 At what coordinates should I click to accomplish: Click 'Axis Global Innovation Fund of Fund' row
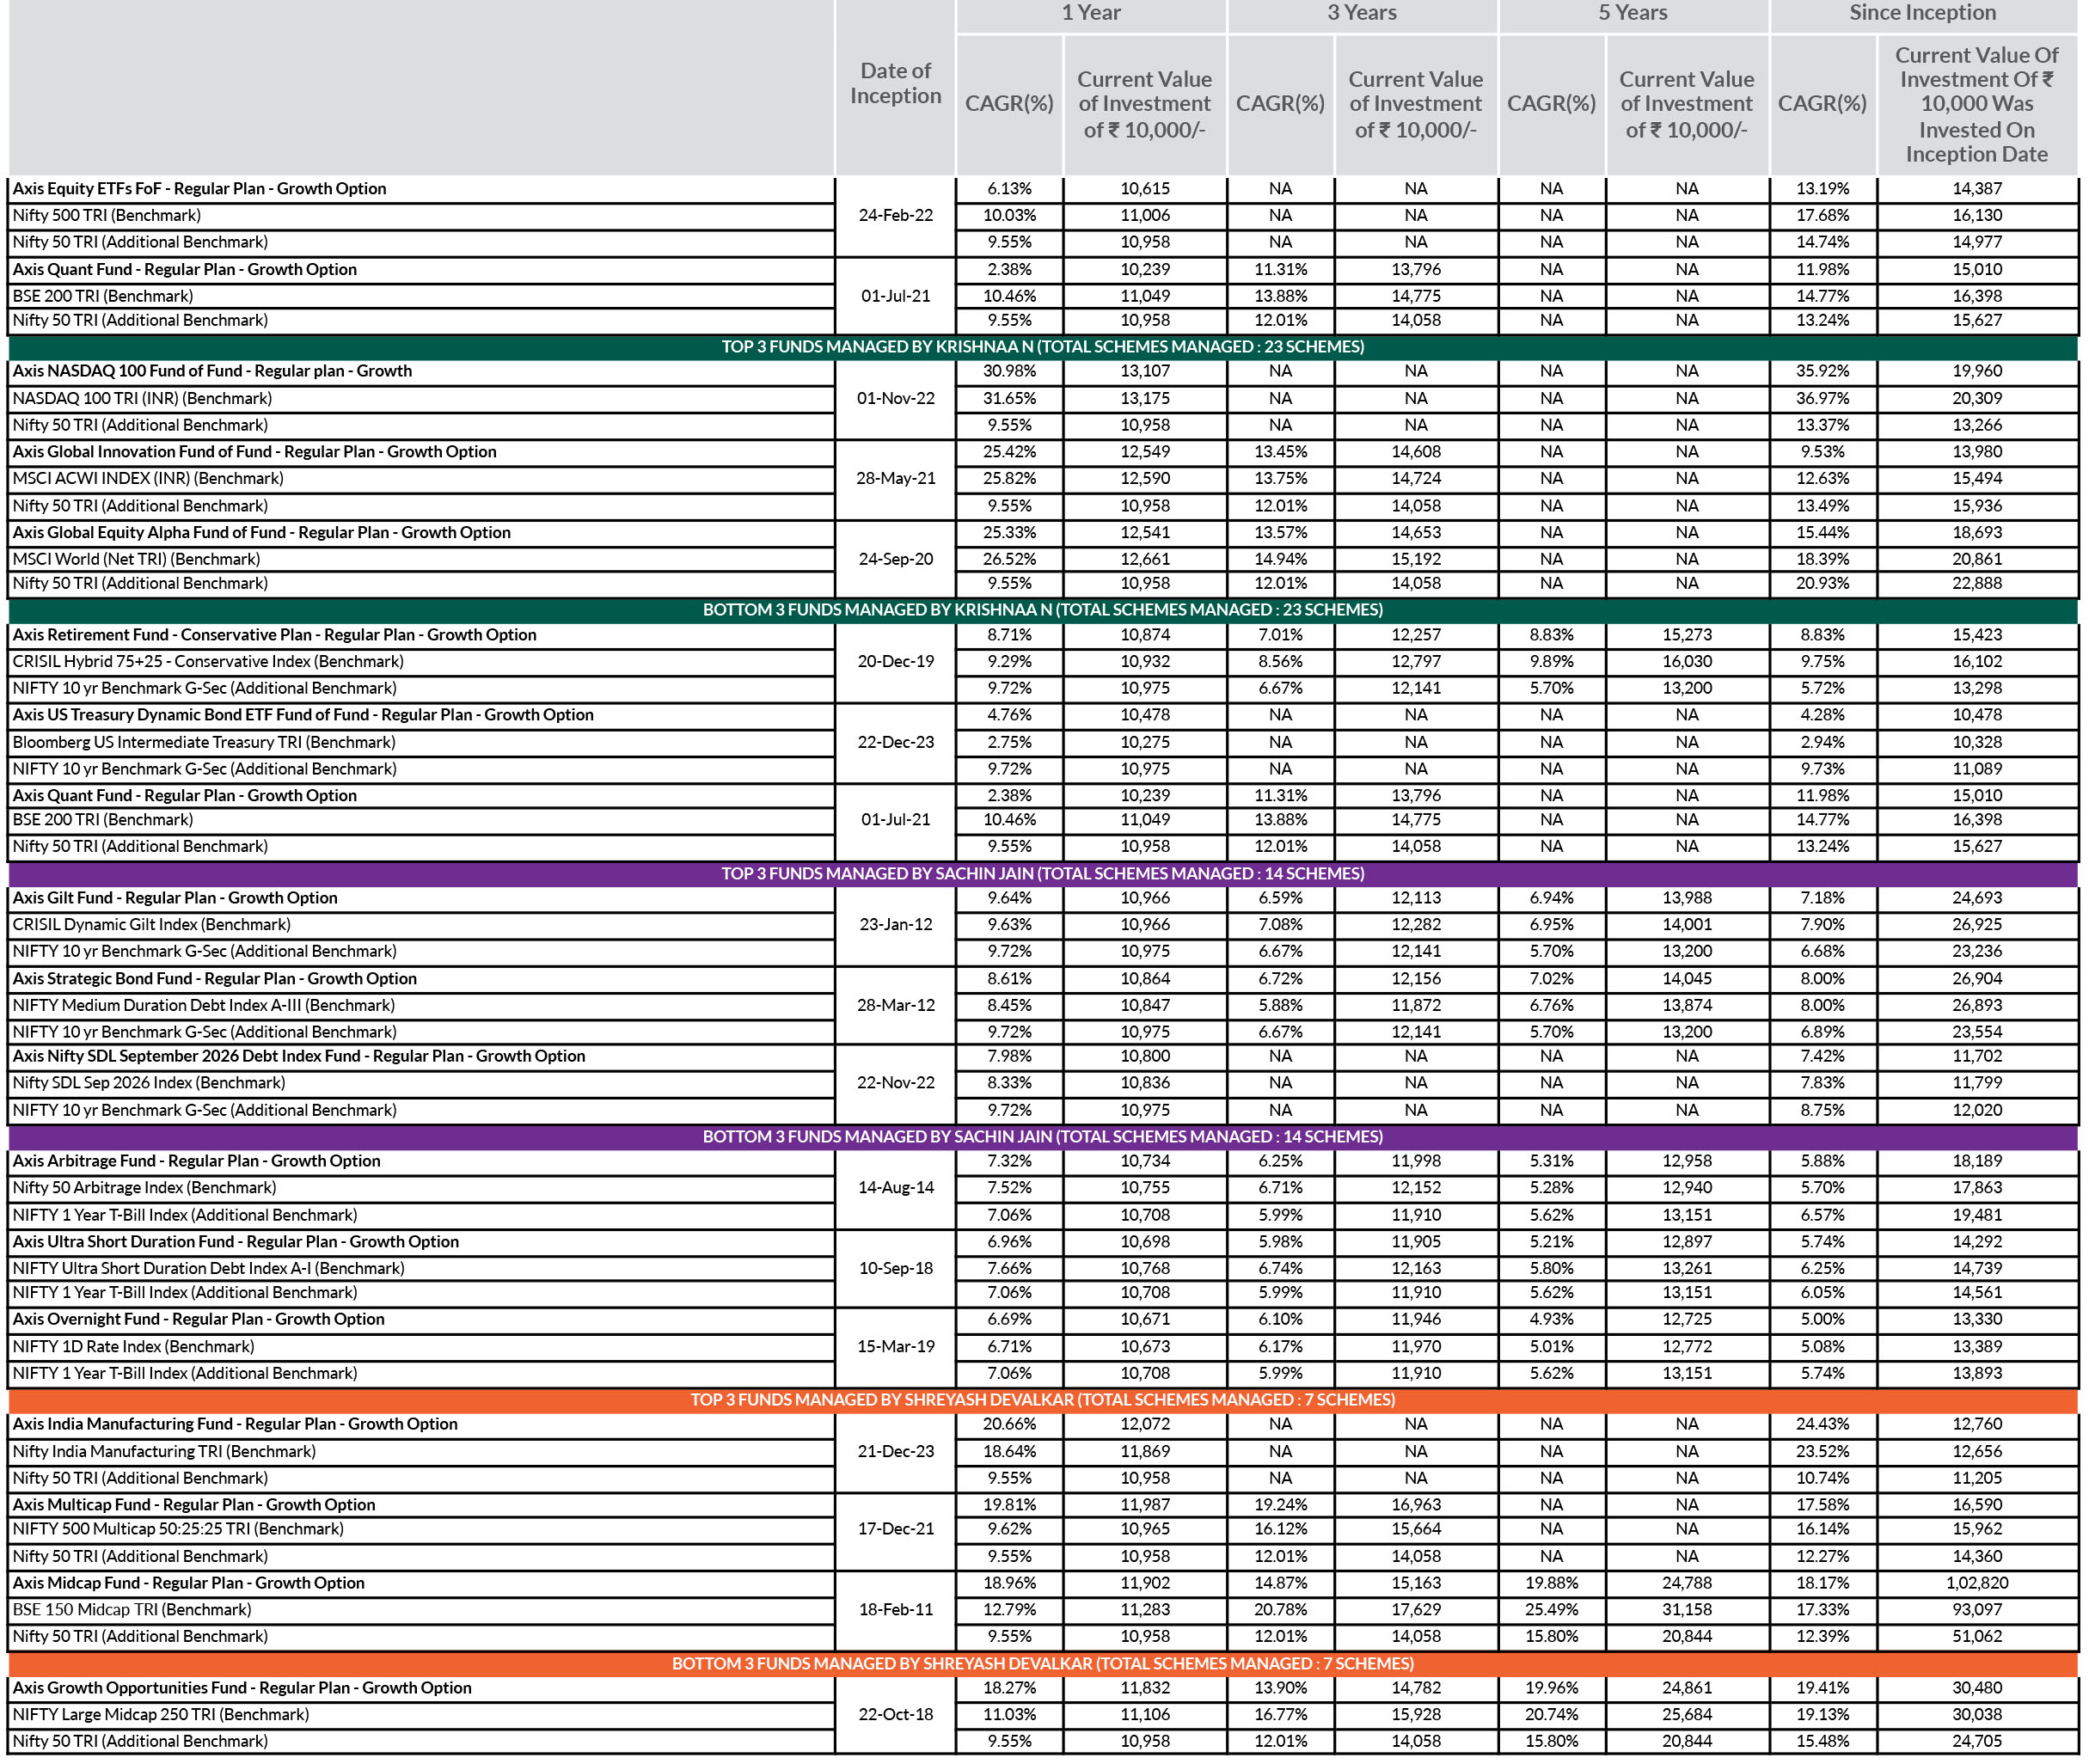254,452
